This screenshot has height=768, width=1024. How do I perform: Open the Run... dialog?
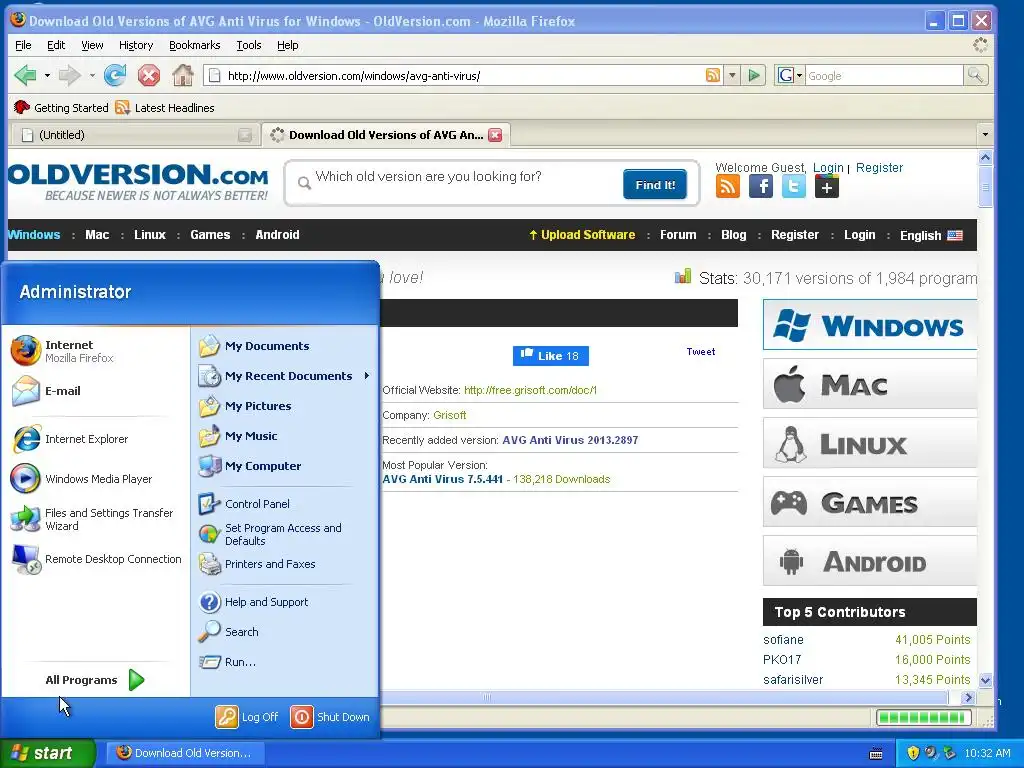point(286,662)
